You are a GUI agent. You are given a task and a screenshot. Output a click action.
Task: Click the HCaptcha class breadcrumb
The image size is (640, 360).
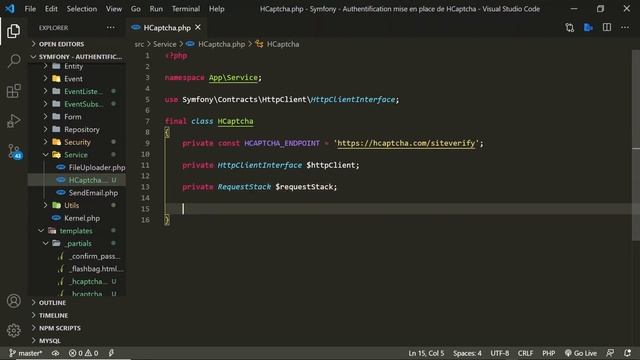click(278, 44)
